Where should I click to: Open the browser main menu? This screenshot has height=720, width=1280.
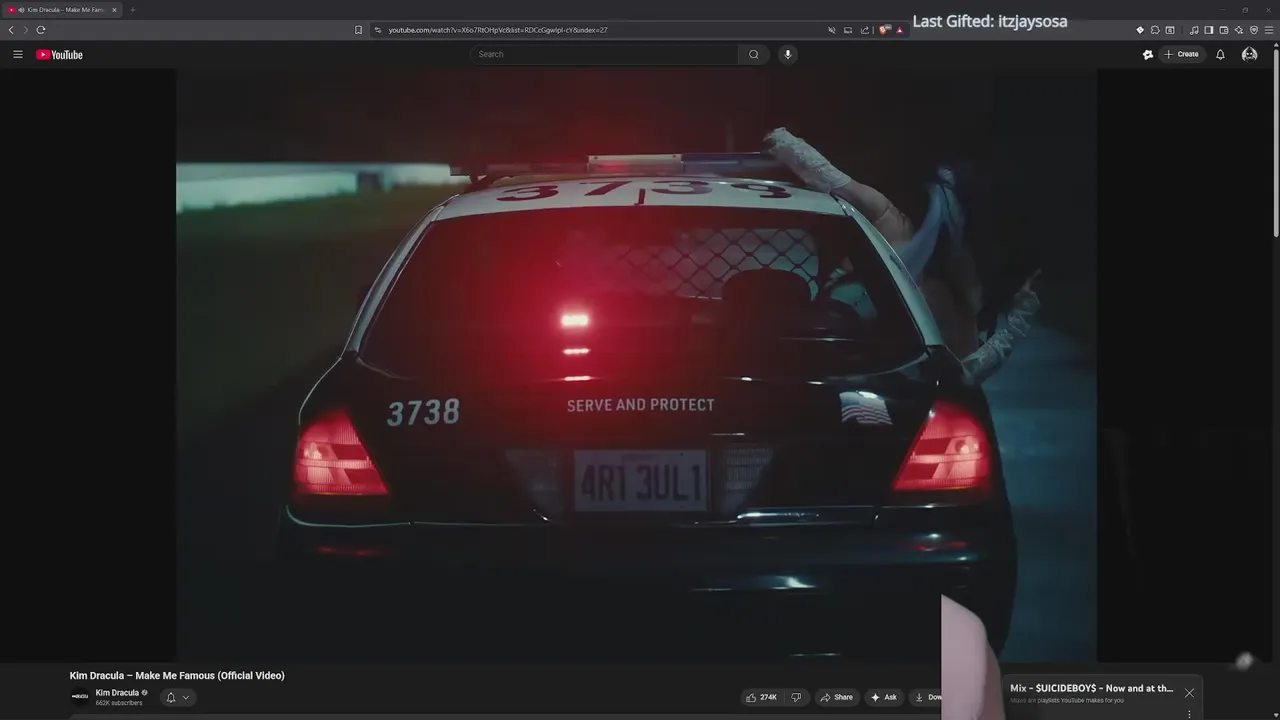pos(1269,30)
